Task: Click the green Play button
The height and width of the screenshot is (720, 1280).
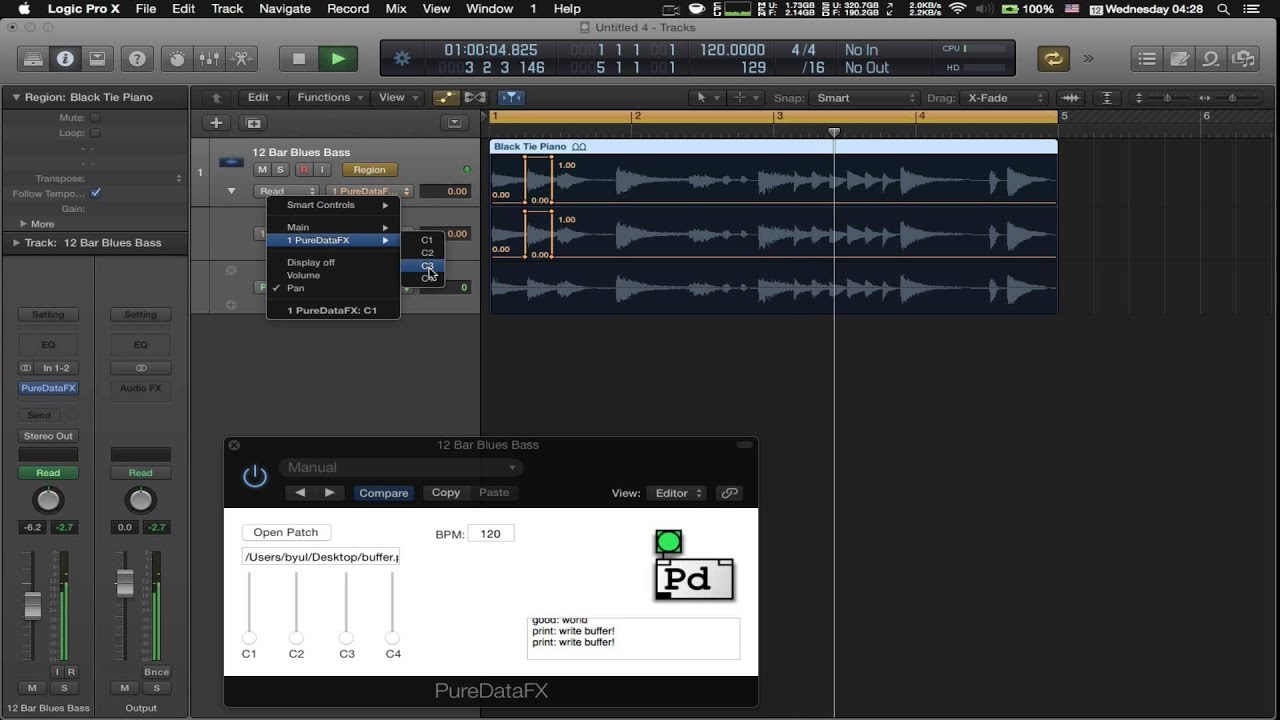Action: [x=338, y=58]
